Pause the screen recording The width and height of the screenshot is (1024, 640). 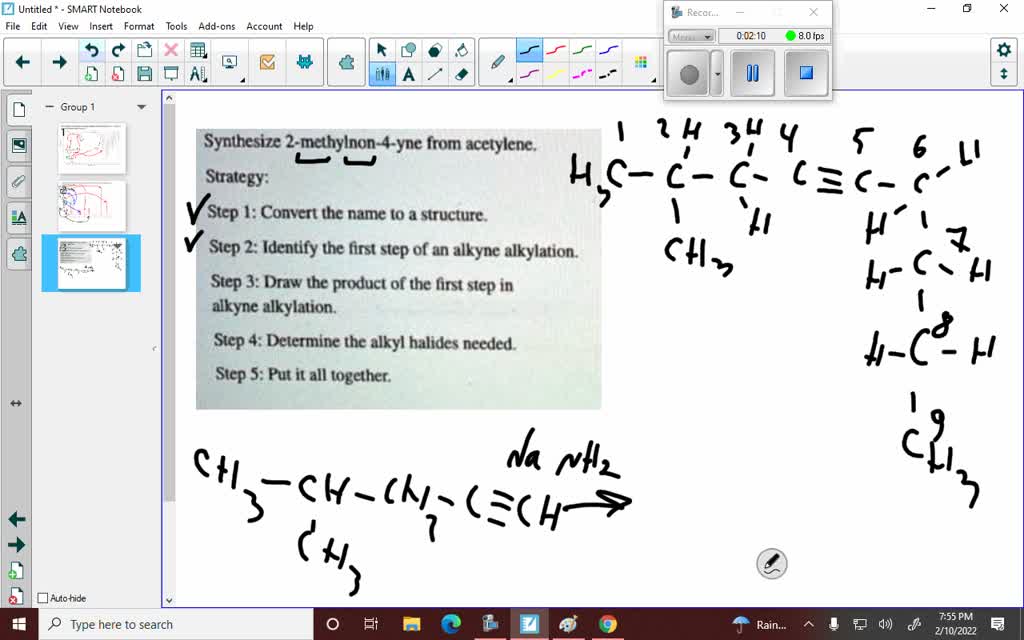753,72
